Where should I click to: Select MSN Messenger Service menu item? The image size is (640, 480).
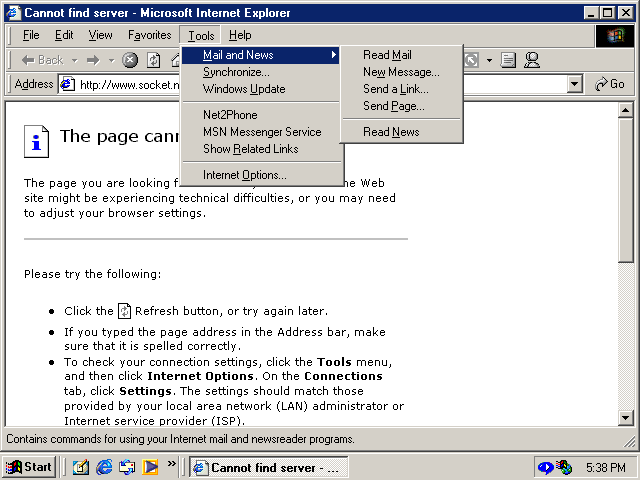pos(260,132)
